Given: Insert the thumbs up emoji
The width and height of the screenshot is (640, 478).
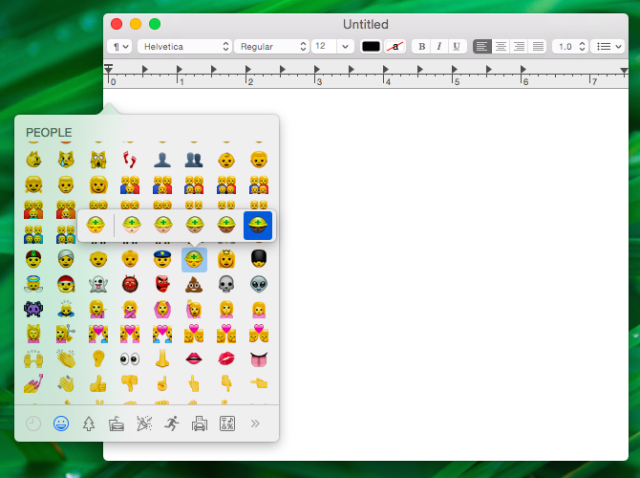Looking at the screenshot, I should point(98,384).
